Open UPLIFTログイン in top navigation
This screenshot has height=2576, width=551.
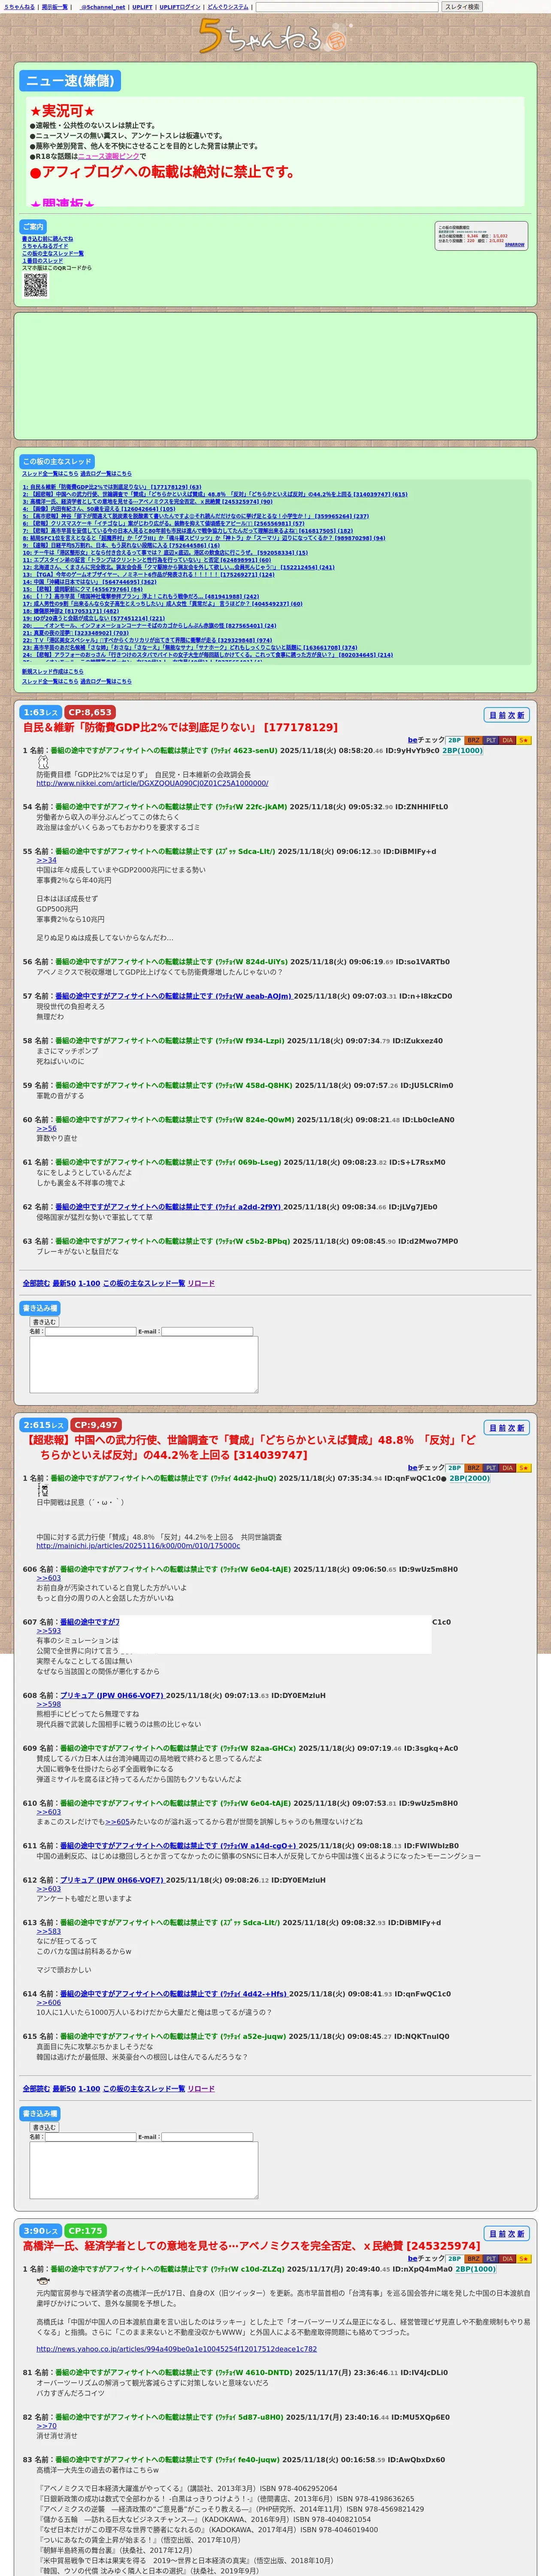click(x=180, y=7)
